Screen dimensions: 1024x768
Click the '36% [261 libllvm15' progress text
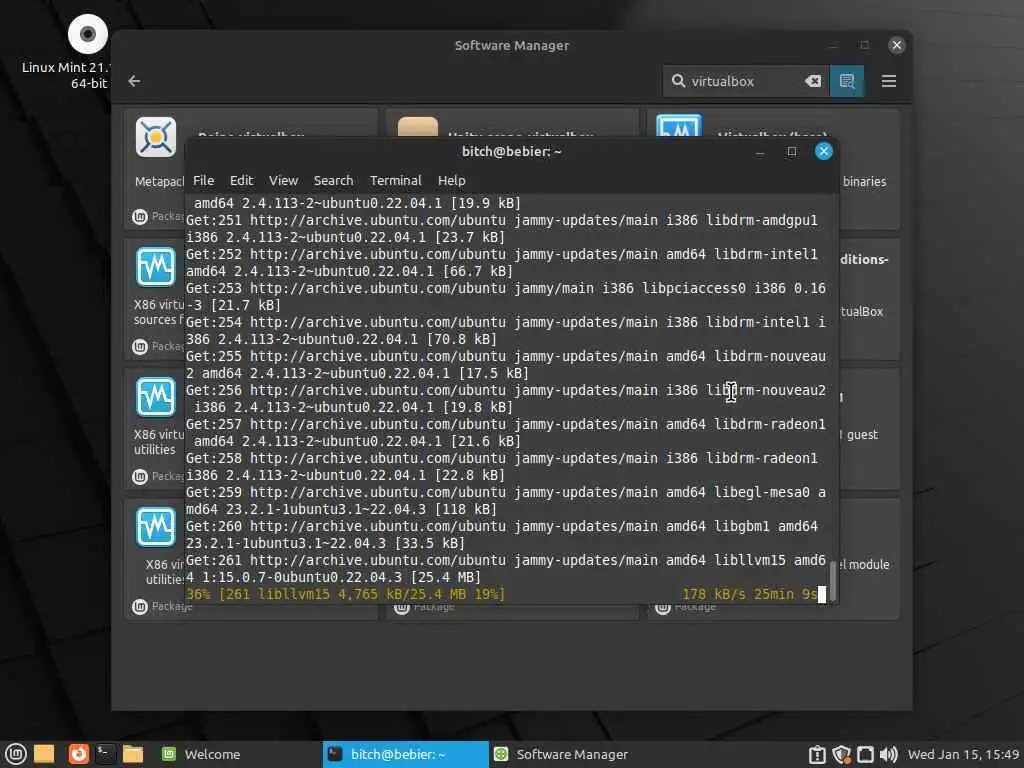[x=345, y=594]
